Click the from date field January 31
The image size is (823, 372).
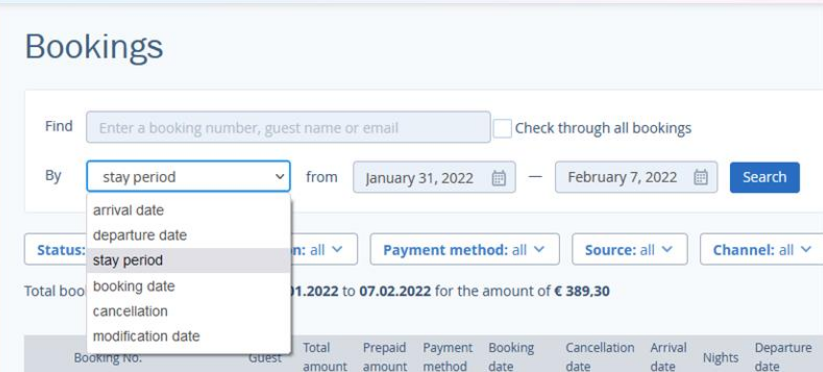pyautogui.click(x=434, y=177)
